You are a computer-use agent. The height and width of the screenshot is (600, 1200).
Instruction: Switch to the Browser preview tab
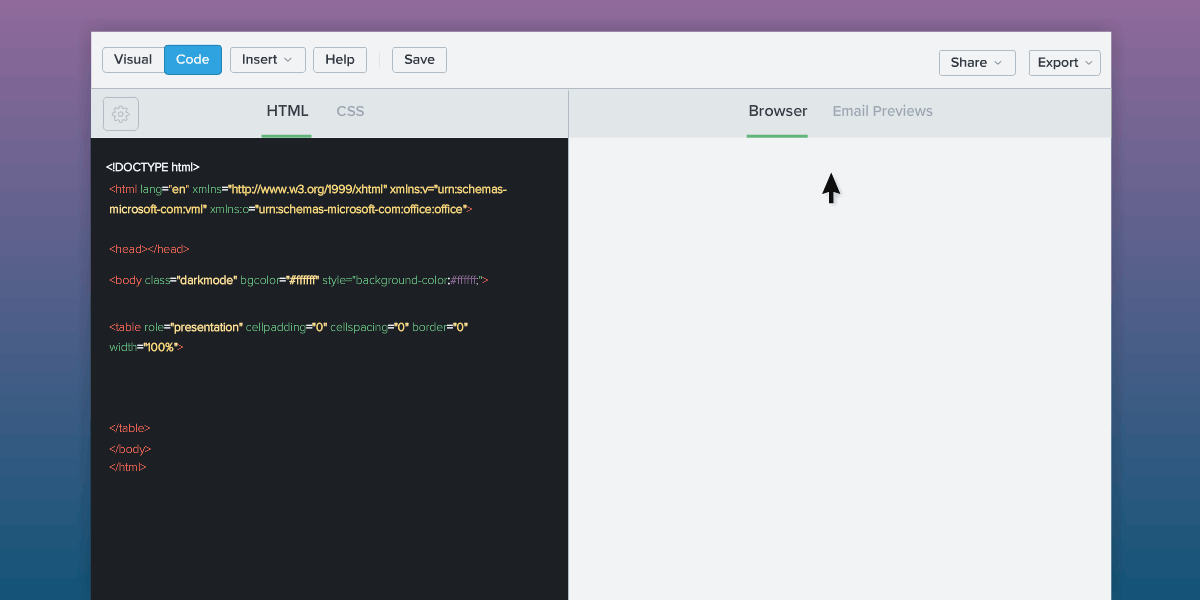pos(777,111)
